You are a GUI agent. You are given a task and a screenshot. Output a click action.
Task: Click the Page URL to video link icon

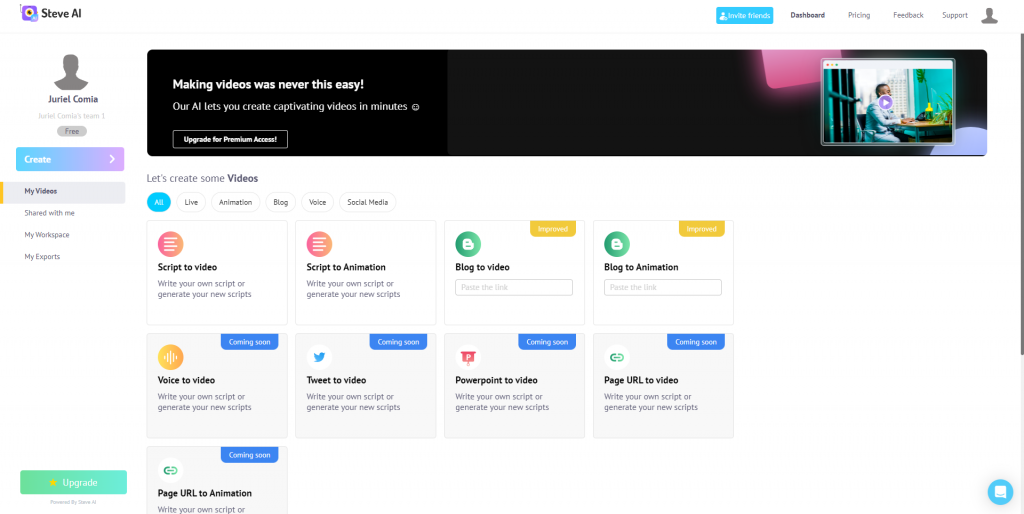click(617, 357)
